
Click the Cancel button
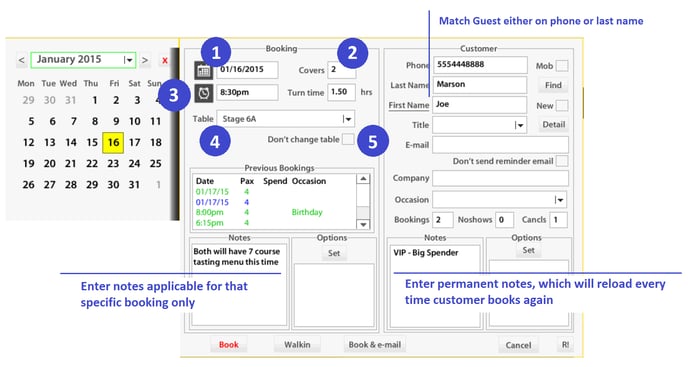[518, 345]
